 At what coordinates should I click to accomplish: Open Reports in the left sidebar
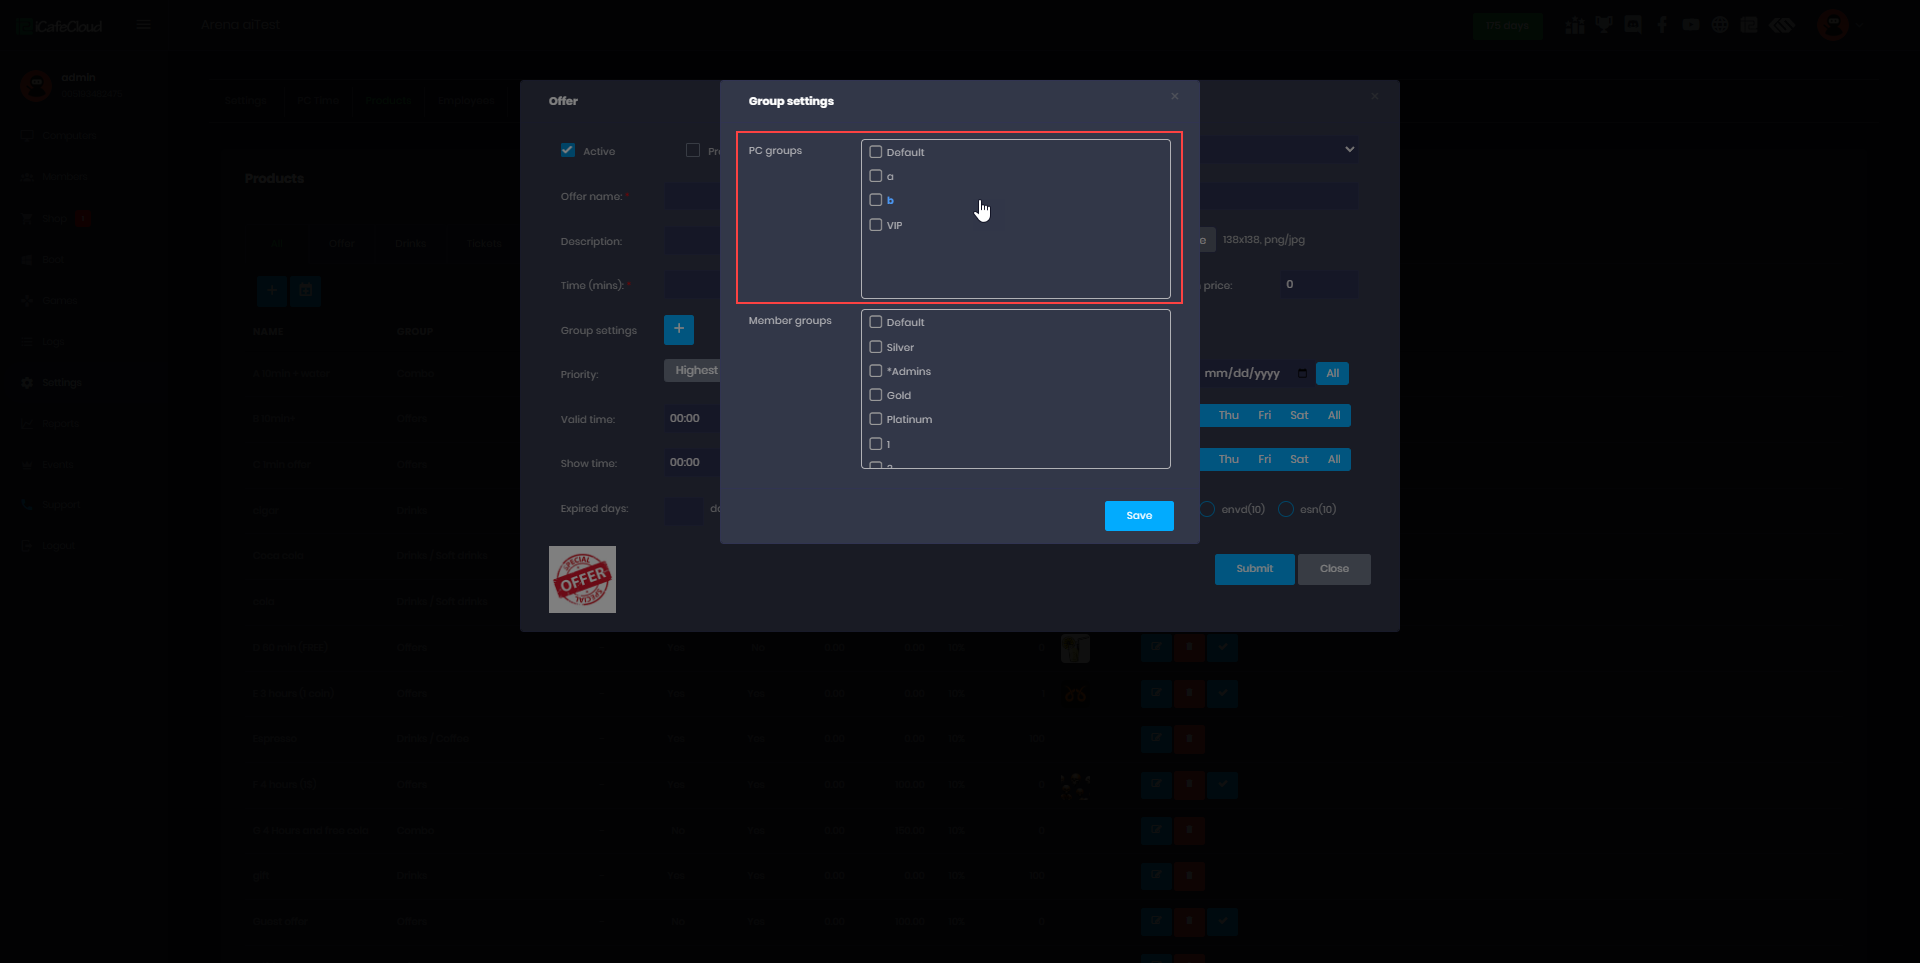[x=51, y=423]
